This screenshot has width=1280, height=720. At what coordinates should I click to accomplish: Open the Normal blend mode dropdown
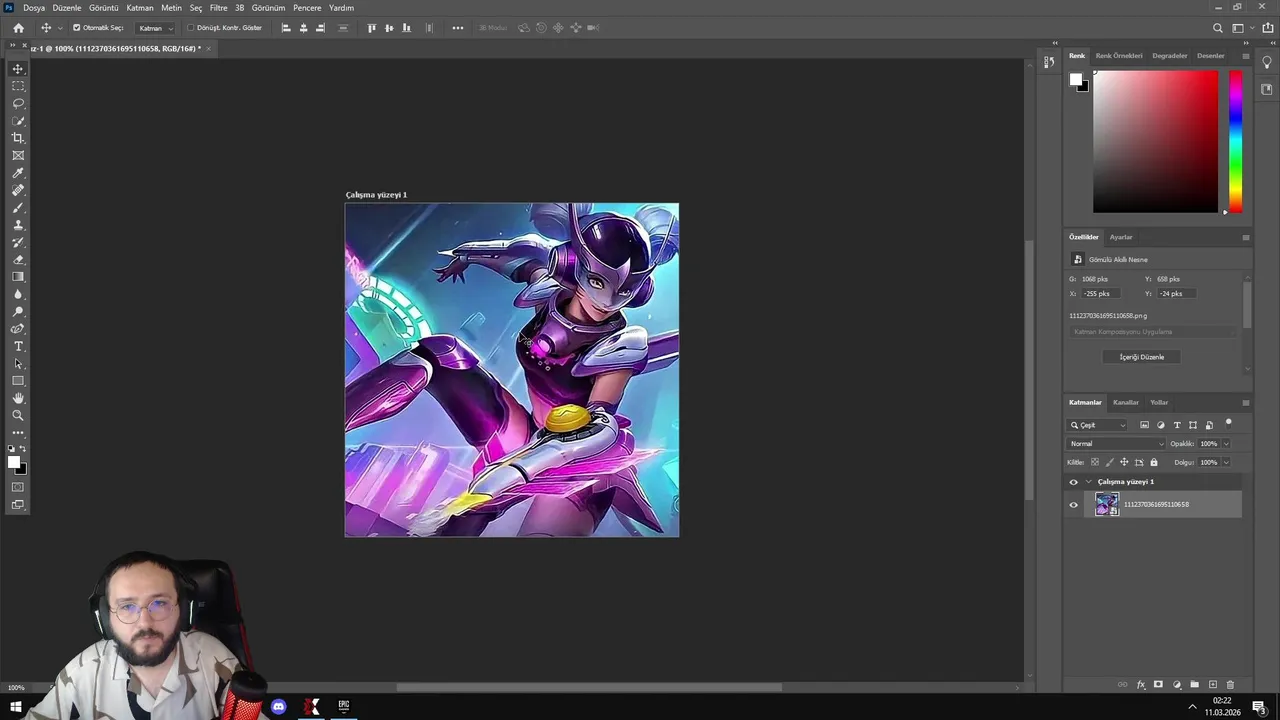click(x=1116, y=444)
